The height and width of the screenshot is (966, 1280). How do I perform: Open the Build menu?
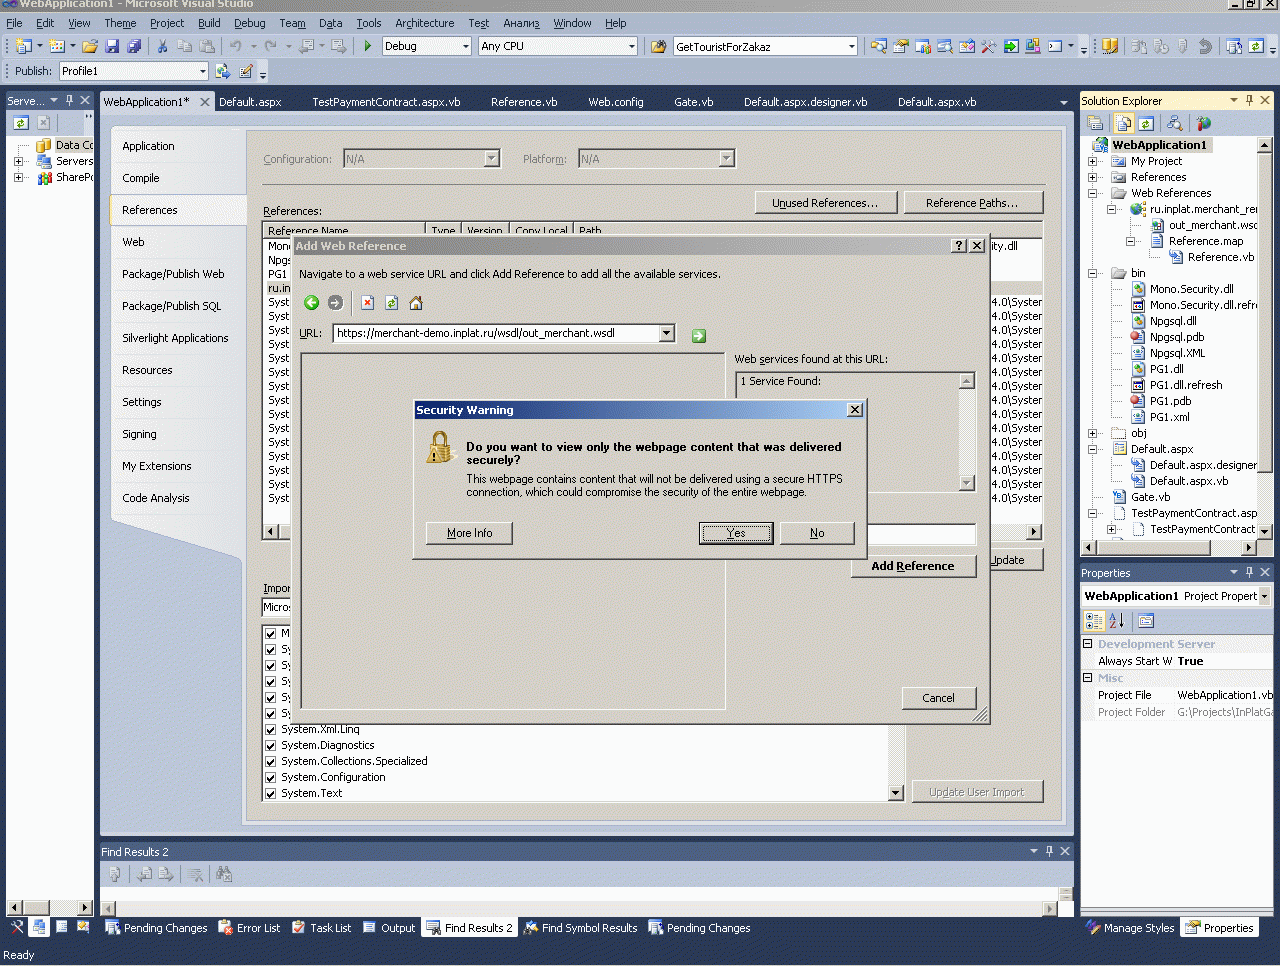(209, 23)
